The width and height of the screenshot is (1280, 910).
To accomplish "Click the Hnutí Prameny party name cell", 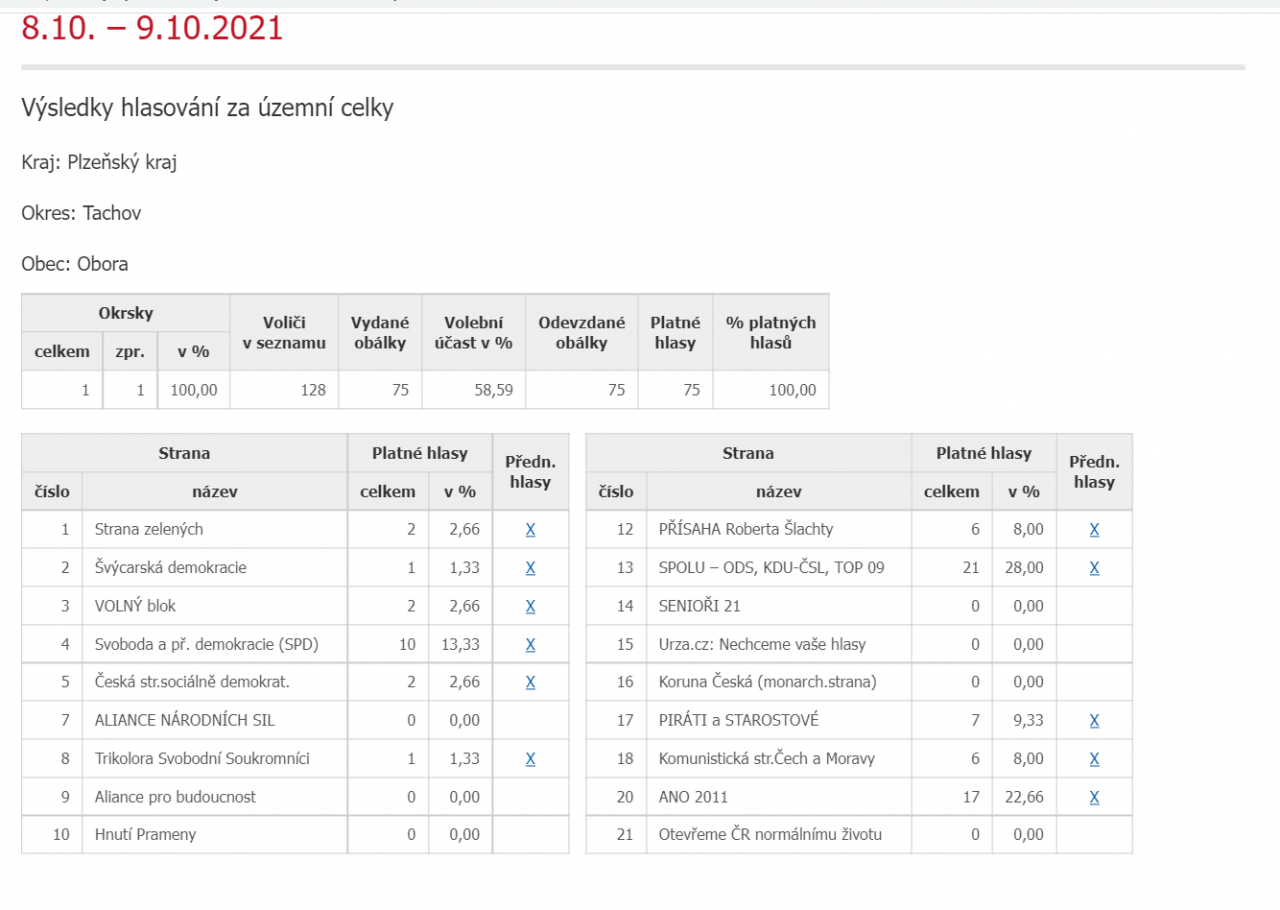I will [x=145, y=835].
